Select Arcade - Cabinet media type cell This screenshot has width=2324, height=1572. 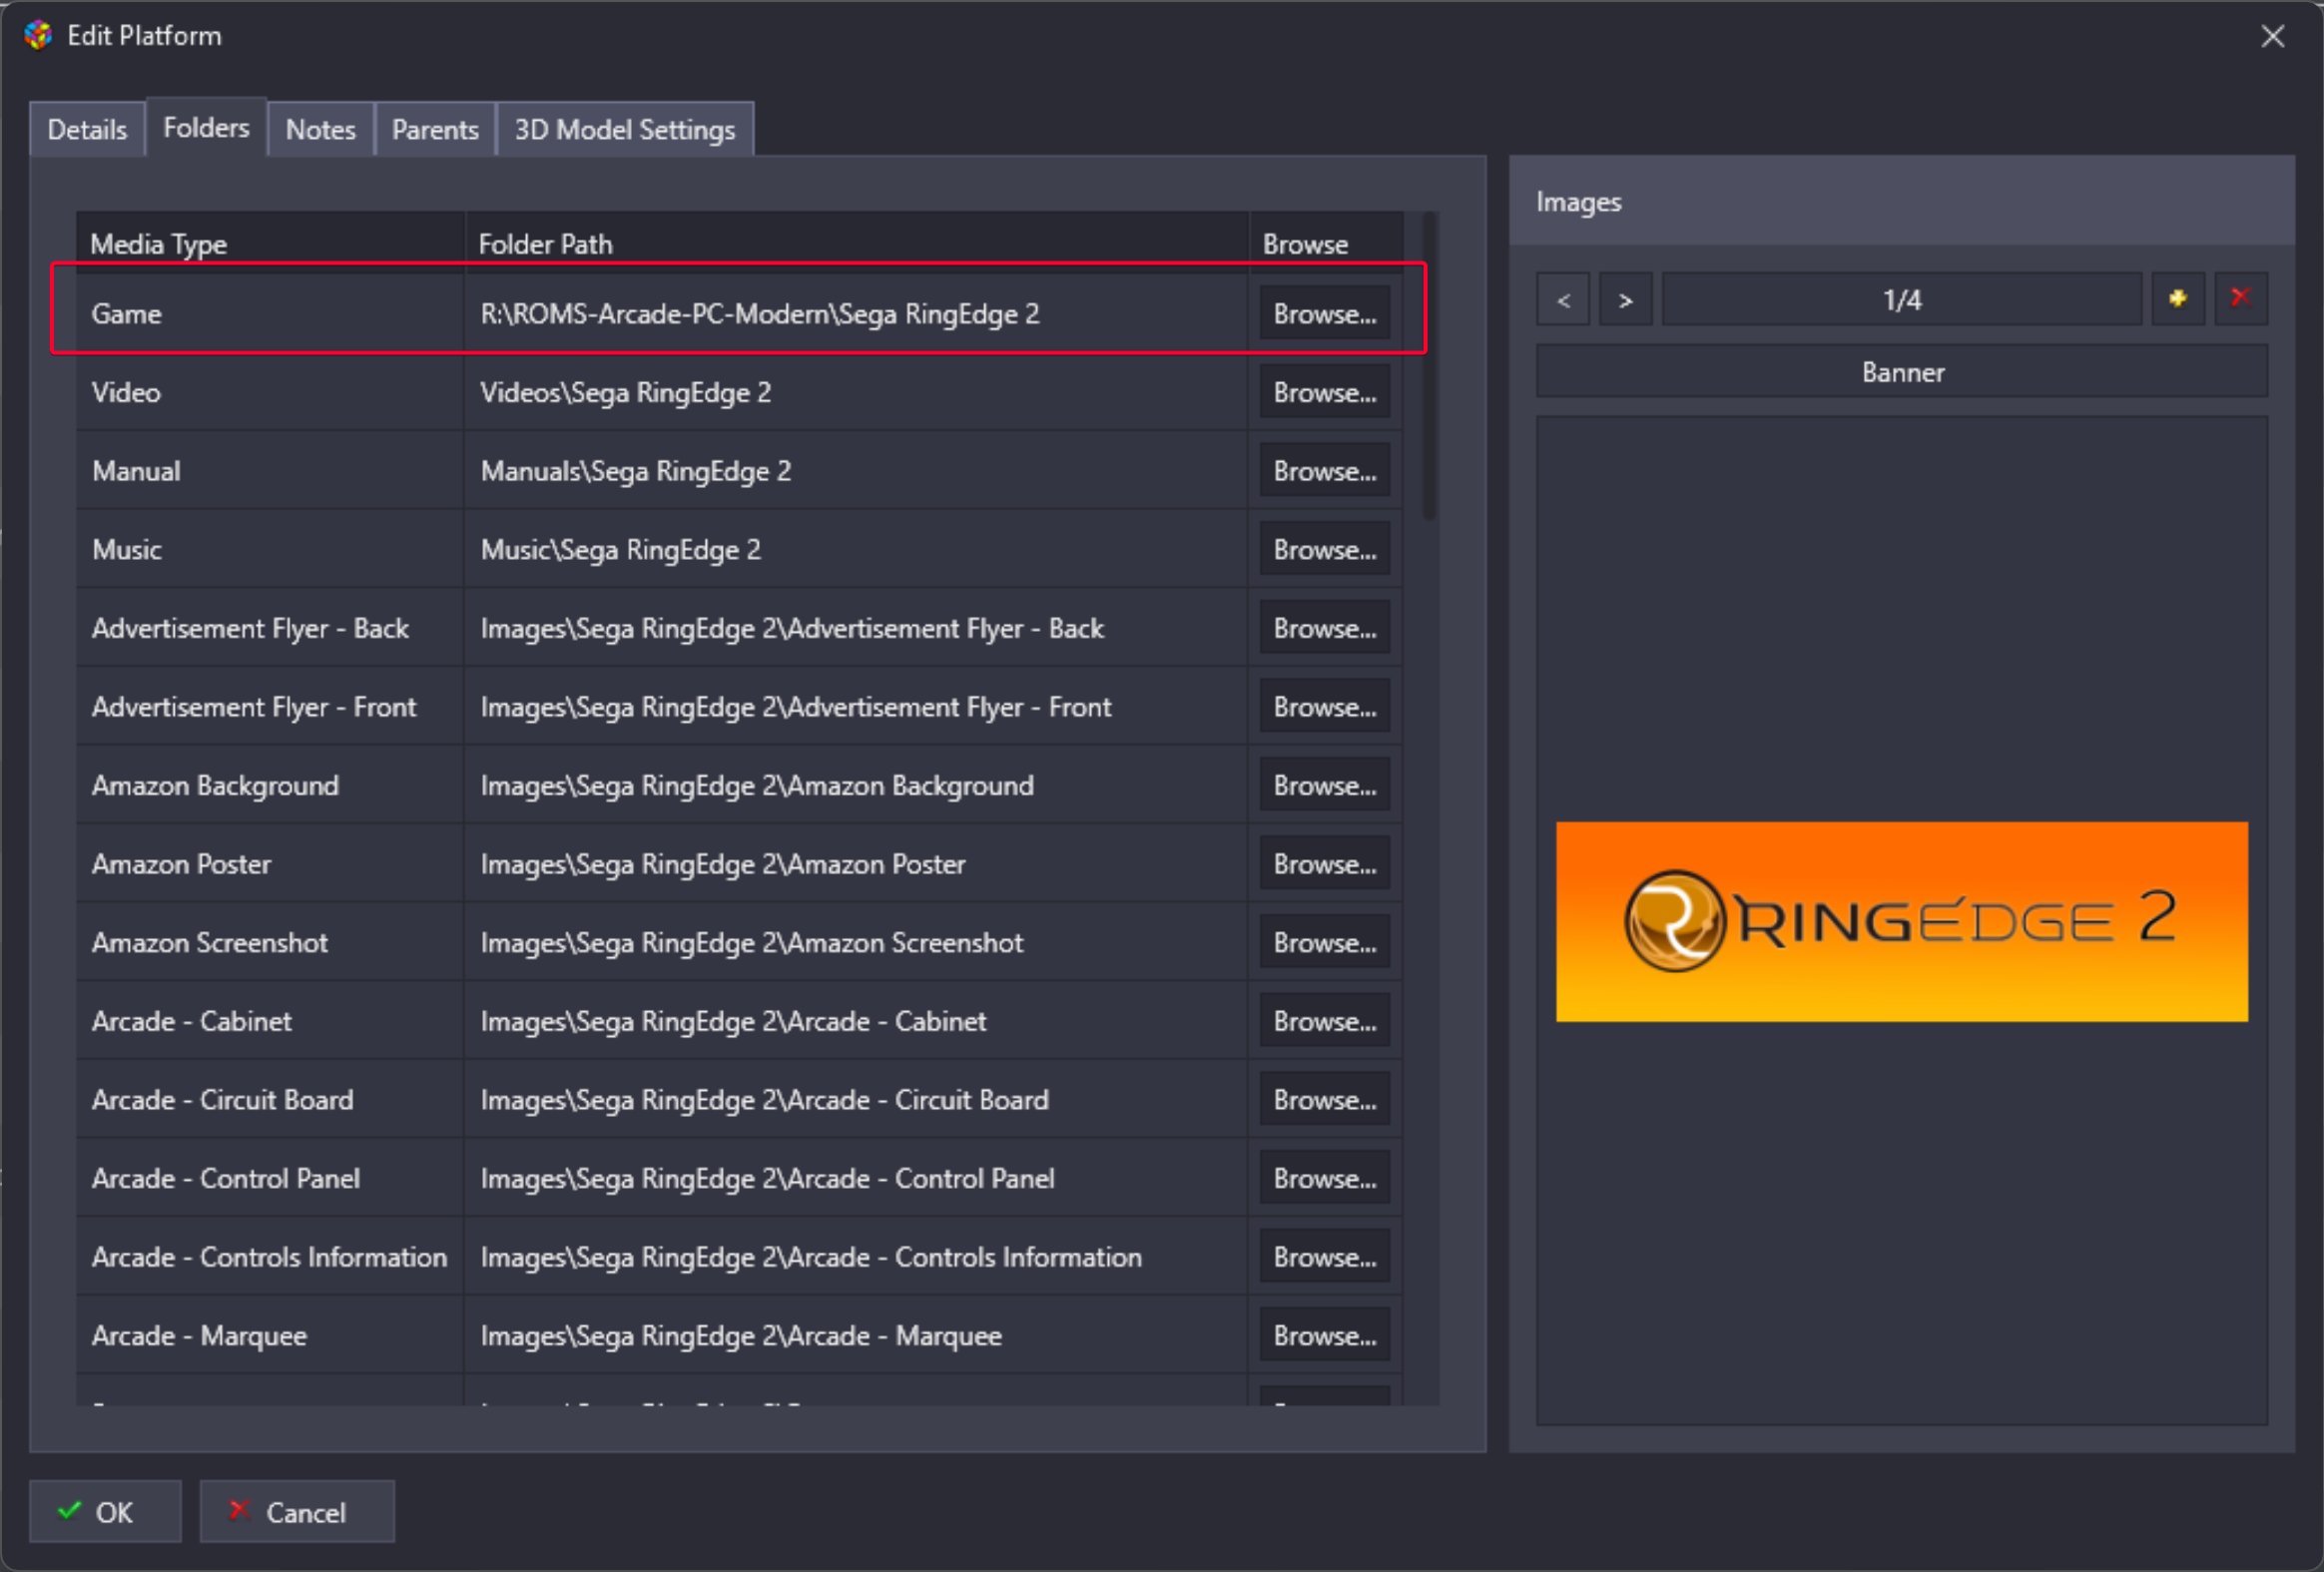(270, 1022)
